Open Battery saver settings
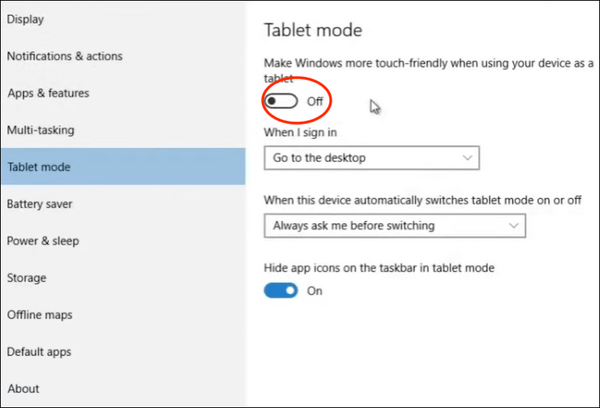 coord(40,204)
